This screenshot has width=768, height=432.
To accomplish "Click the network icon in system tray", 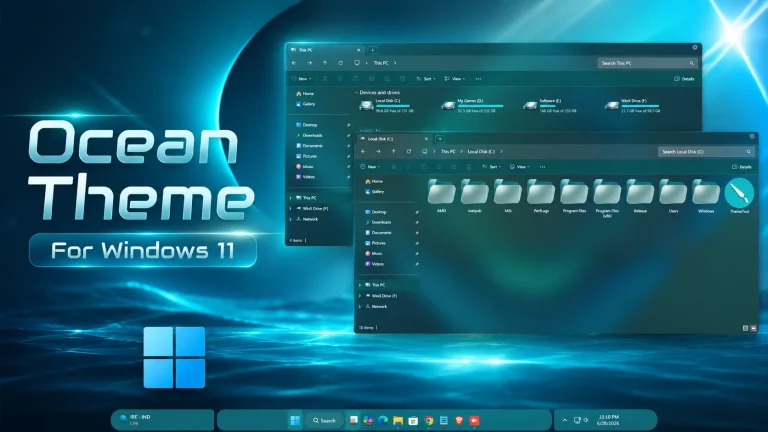I will tap(577, 420).
